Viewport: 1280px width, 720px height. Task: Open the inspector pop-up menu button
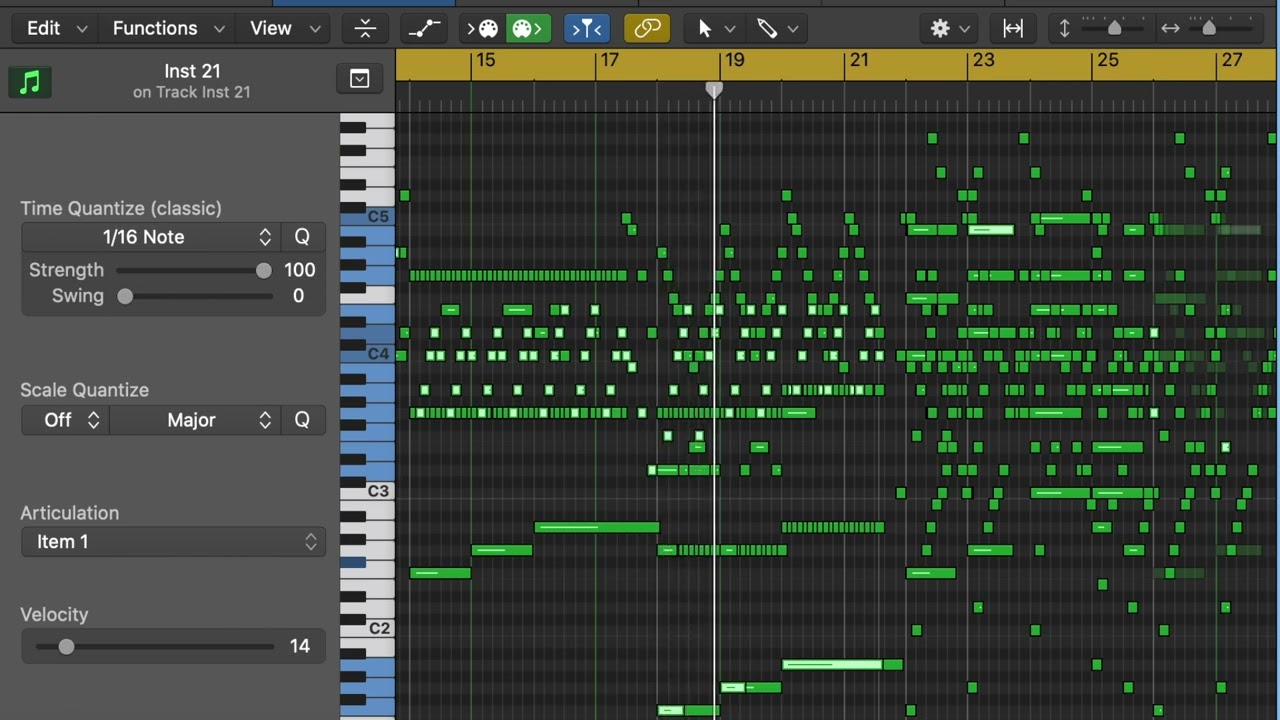pyautogui.click(x=360, y=79)
